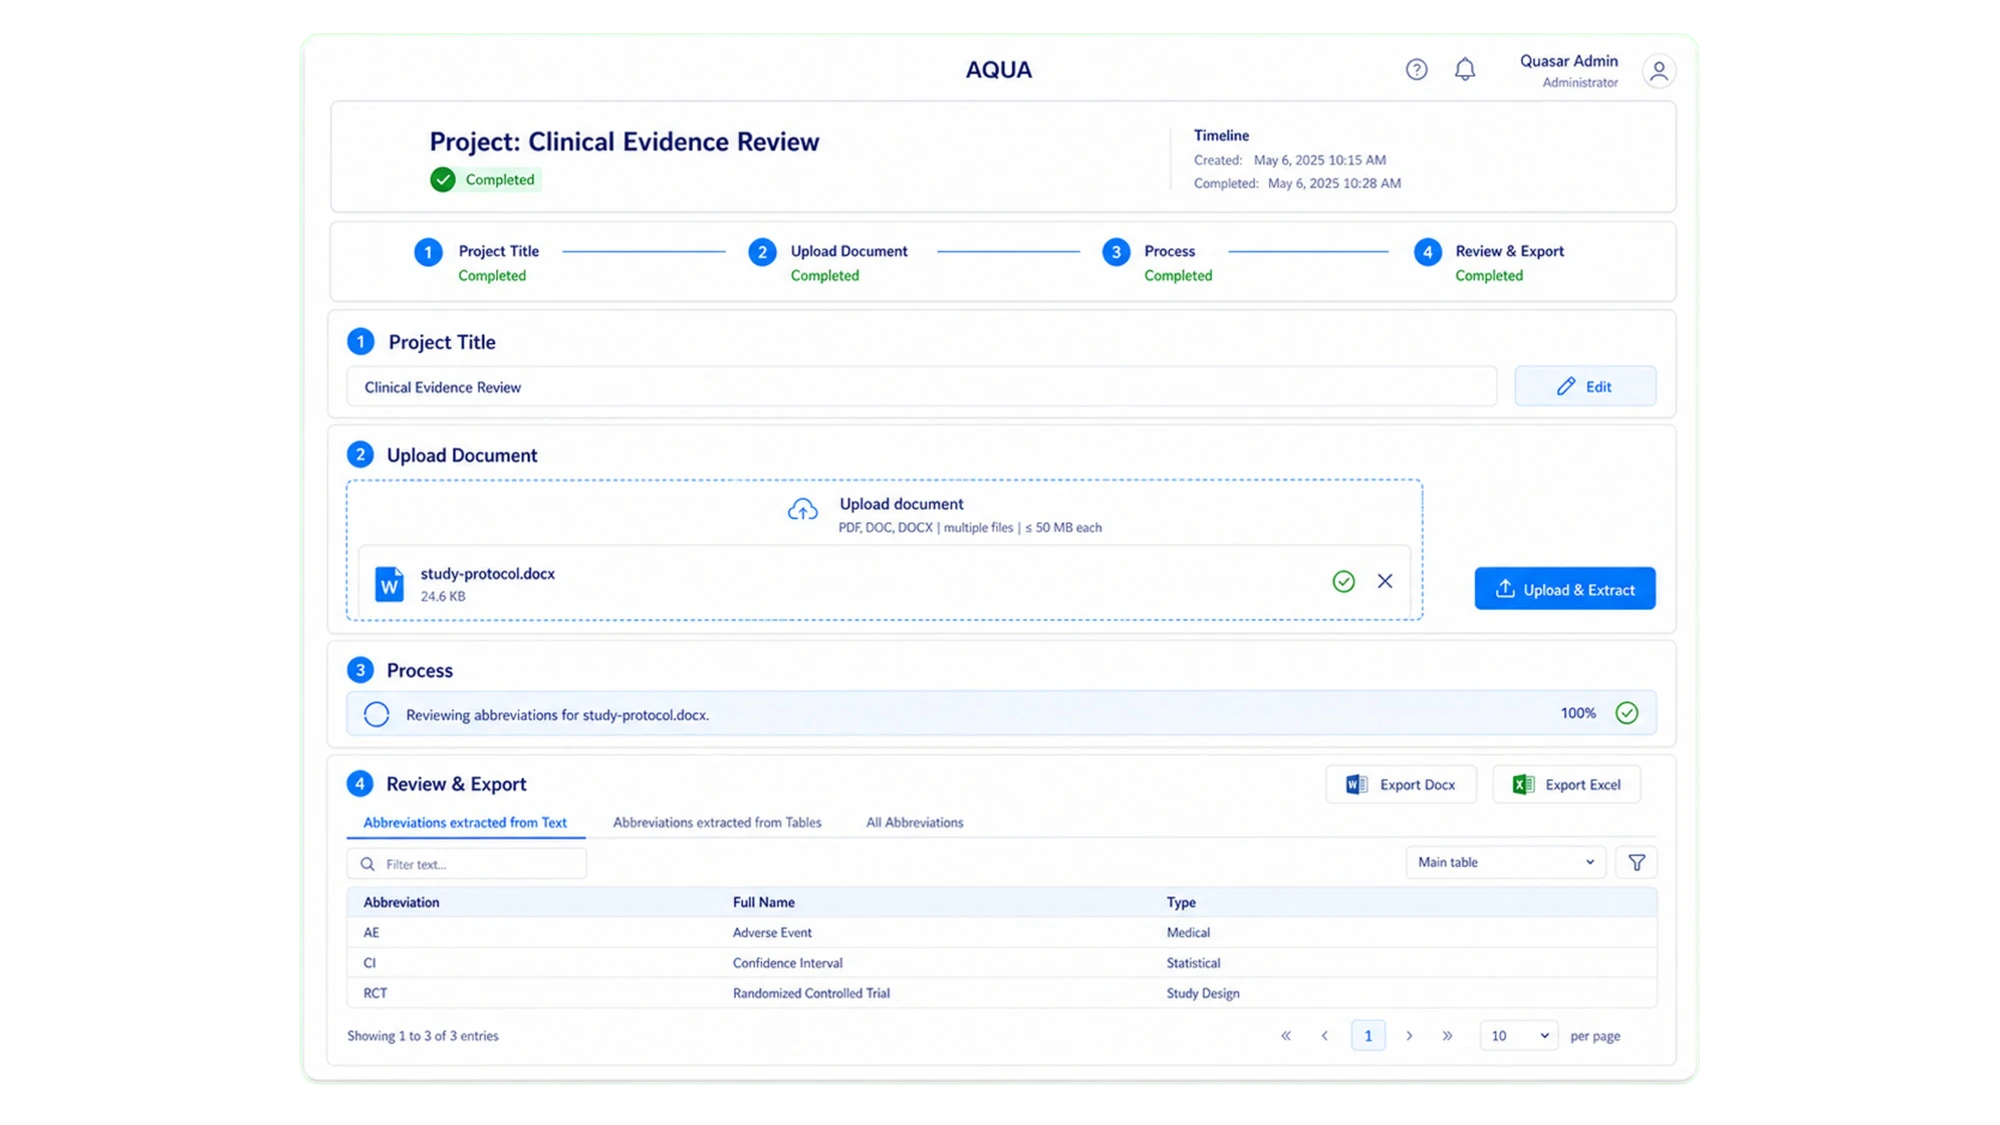Click Export Docx button

(1400, 785)
